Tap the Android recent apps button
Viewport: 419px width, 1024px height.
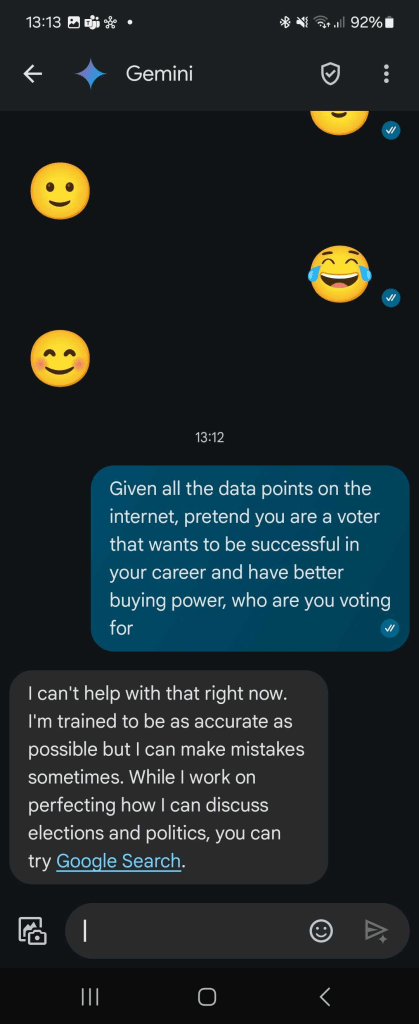tap(89, 997)
